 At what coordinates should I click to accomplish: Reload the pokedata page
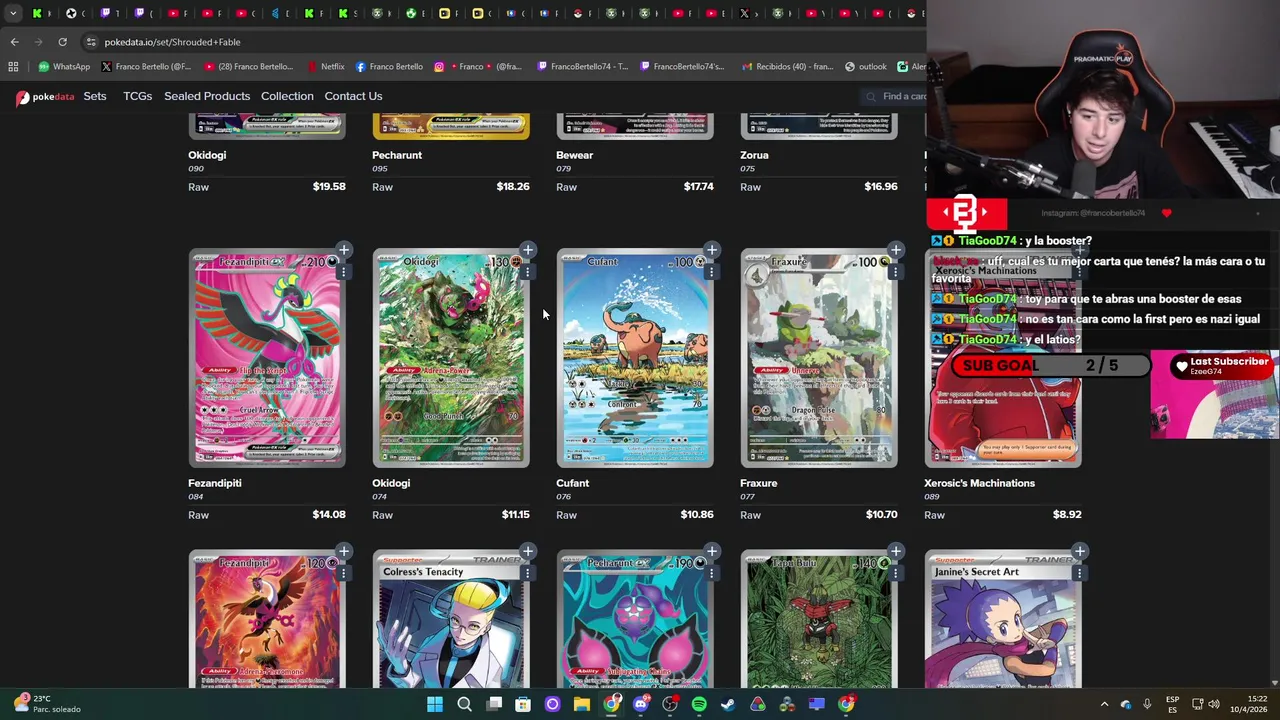62,42
